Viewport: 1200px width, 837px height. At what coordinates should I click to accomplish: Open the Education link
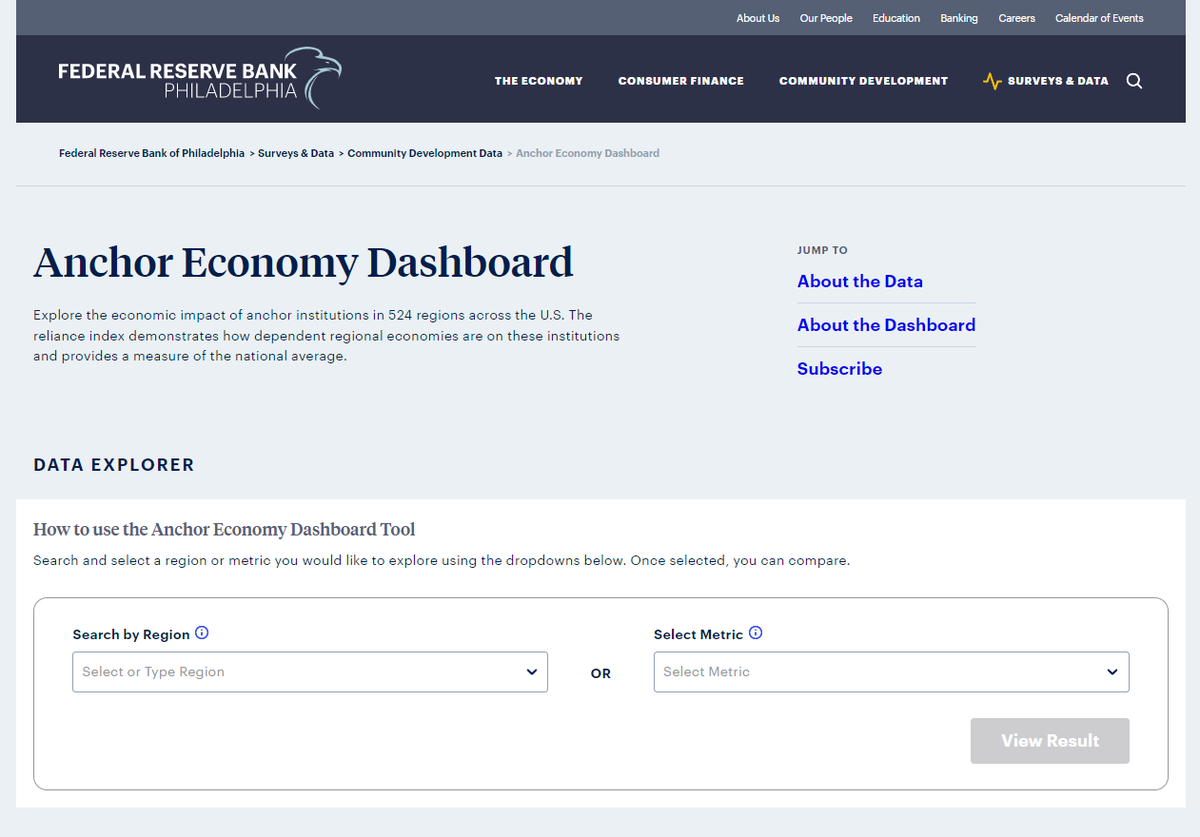coord(896,18)
